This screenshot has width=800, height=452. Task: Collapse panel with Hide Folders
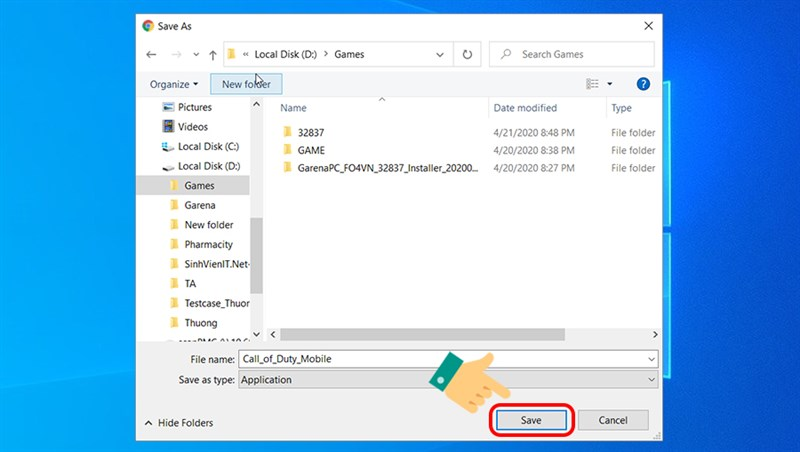coord(179,423)
